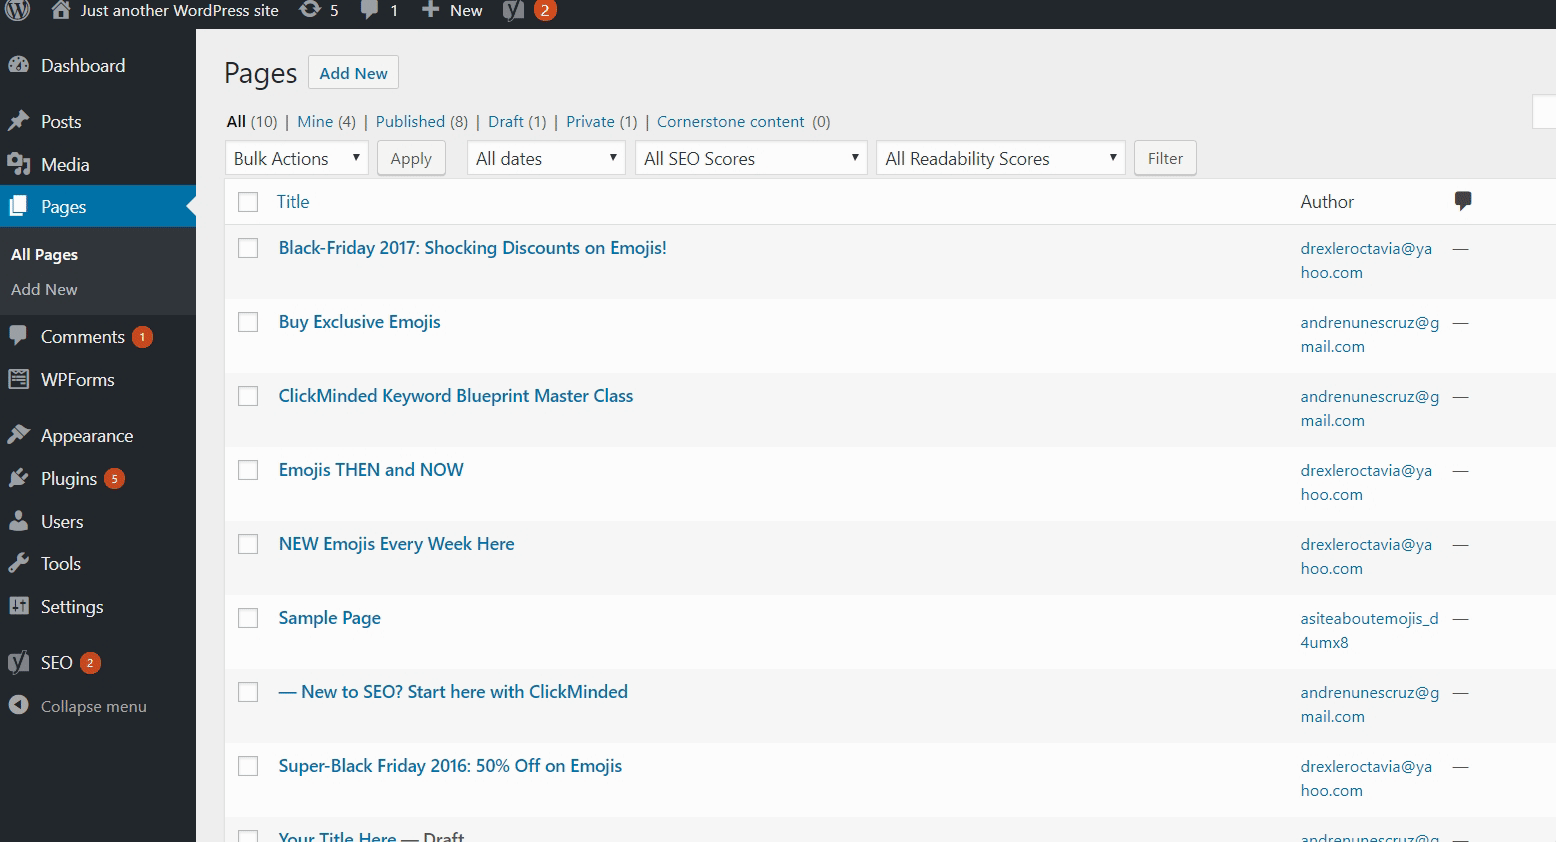Open the Yoast SEO icon in admin bar

click(513, 11)
